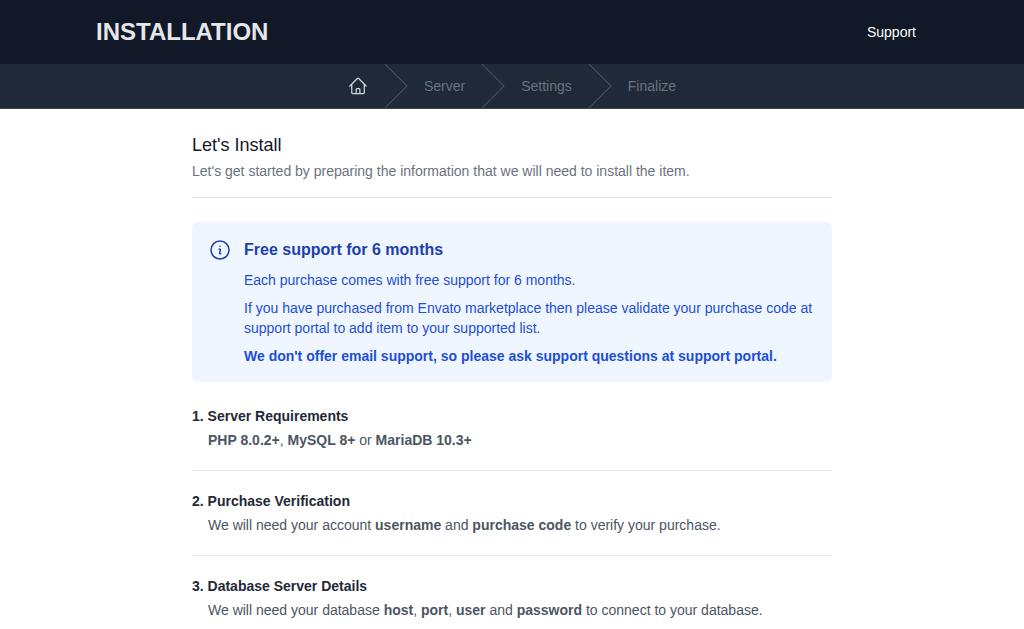Click the "3. Database Server Details" heading
This screenshot has width=1024, height=629.
(279, 586)
